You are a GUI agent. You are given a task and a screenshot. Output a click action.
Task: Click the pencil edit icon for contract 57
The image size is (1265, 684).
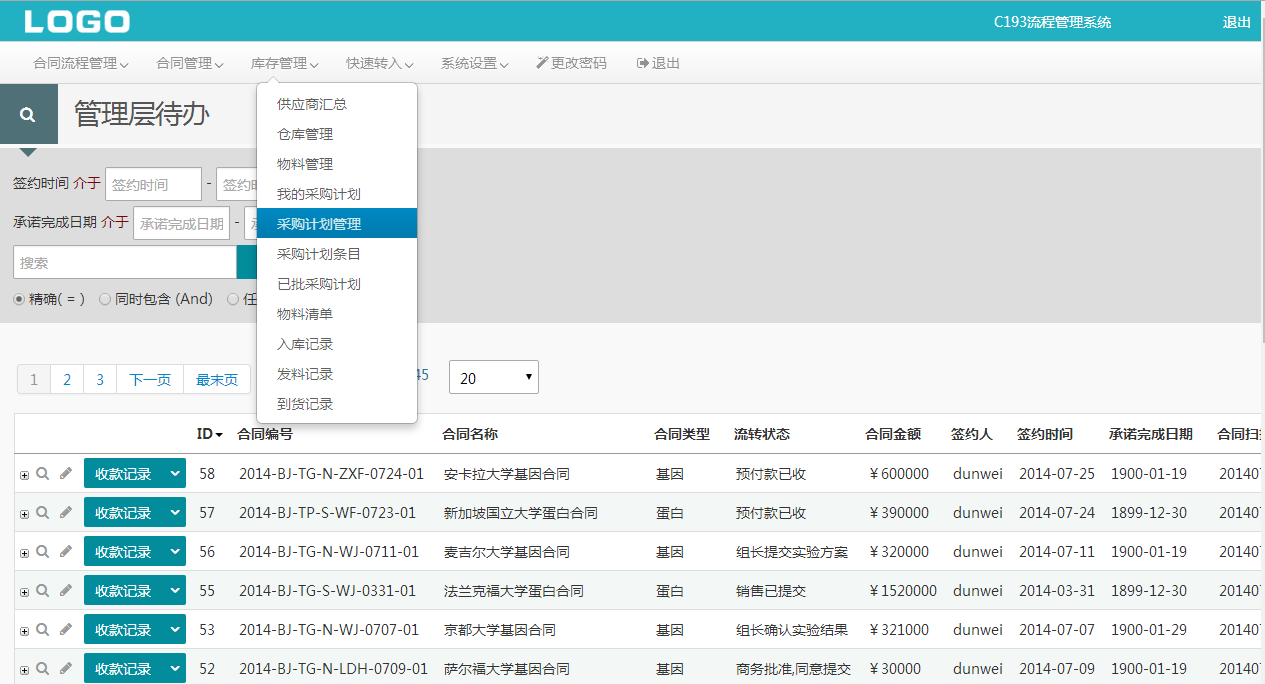point(66,513)
